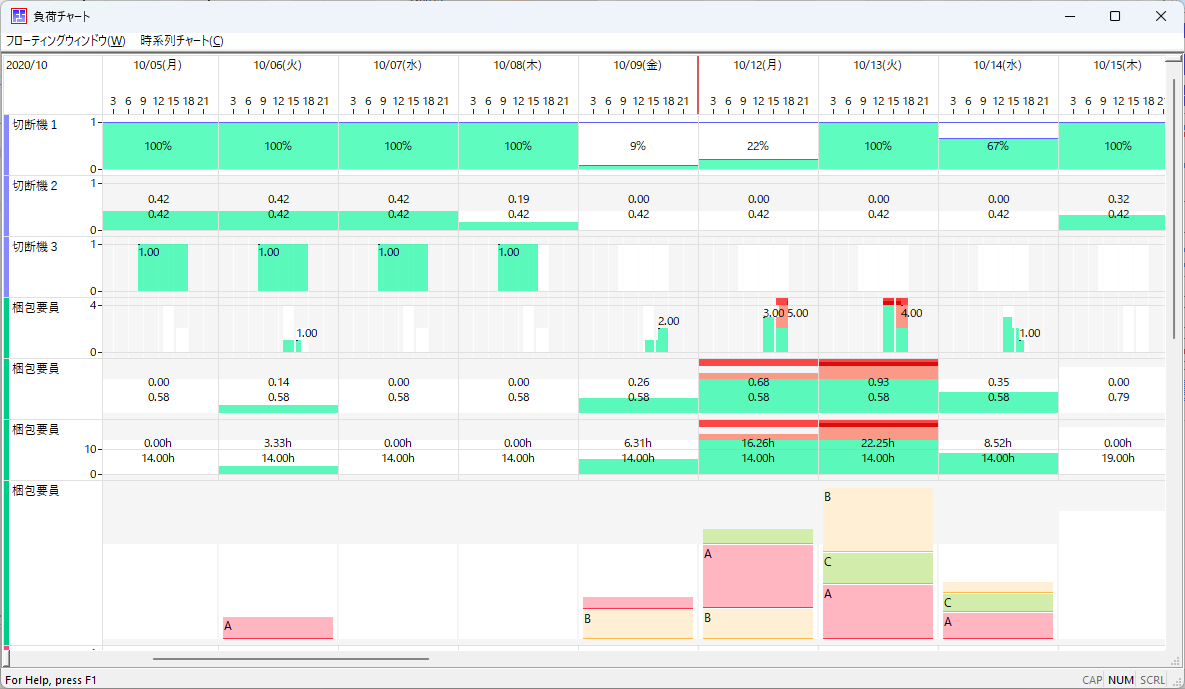
Task: Select the green C block on 10/14
Action: [998, 603]
